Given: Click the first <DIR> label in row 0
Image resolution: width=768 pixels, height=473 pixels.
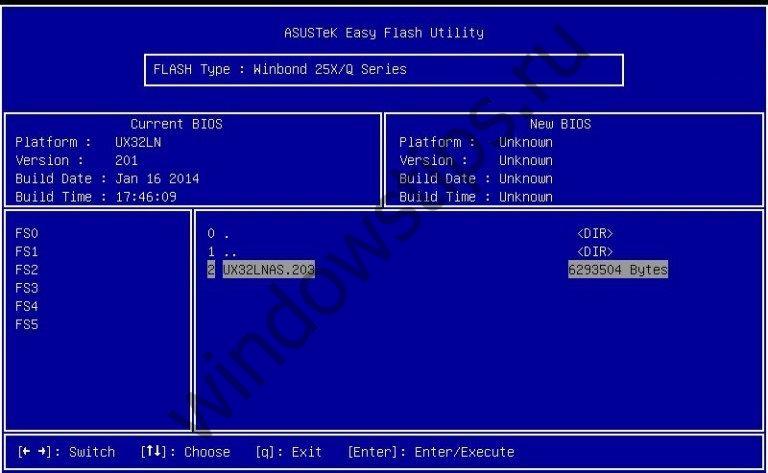Looking at the screenshot, I should [x=595, y=234].
